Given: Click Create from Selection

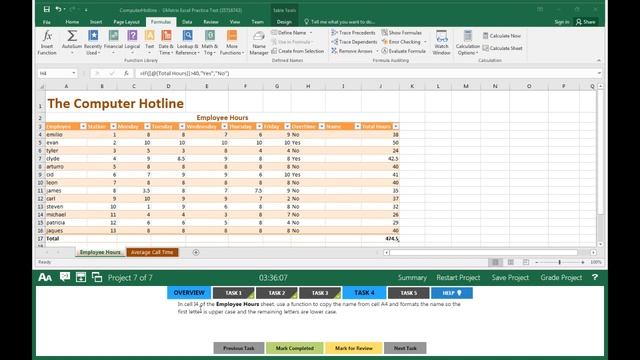Looking at the screenshot, I should pos(298,51).
